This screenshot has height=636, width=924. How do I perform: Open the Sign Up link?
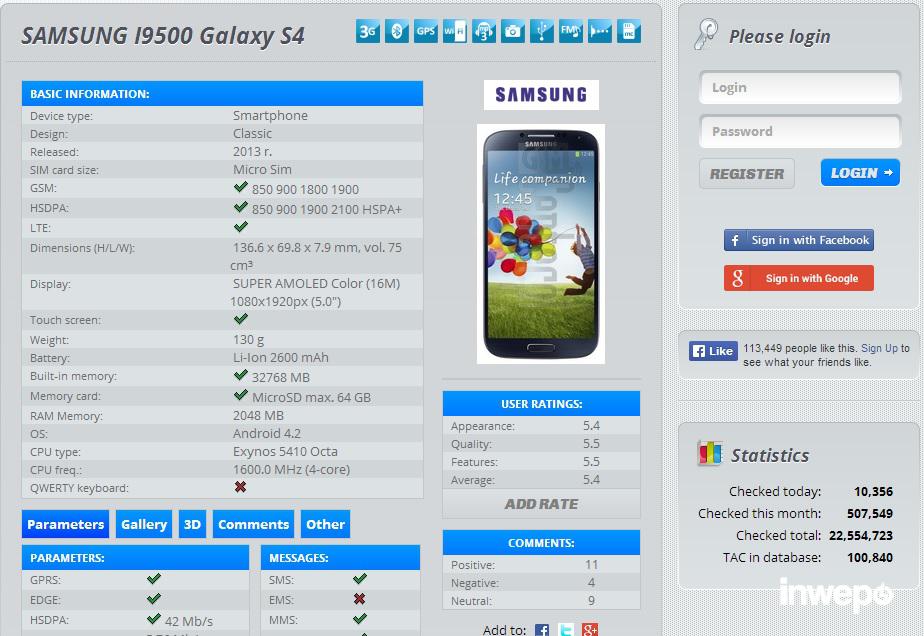(879, 348)
